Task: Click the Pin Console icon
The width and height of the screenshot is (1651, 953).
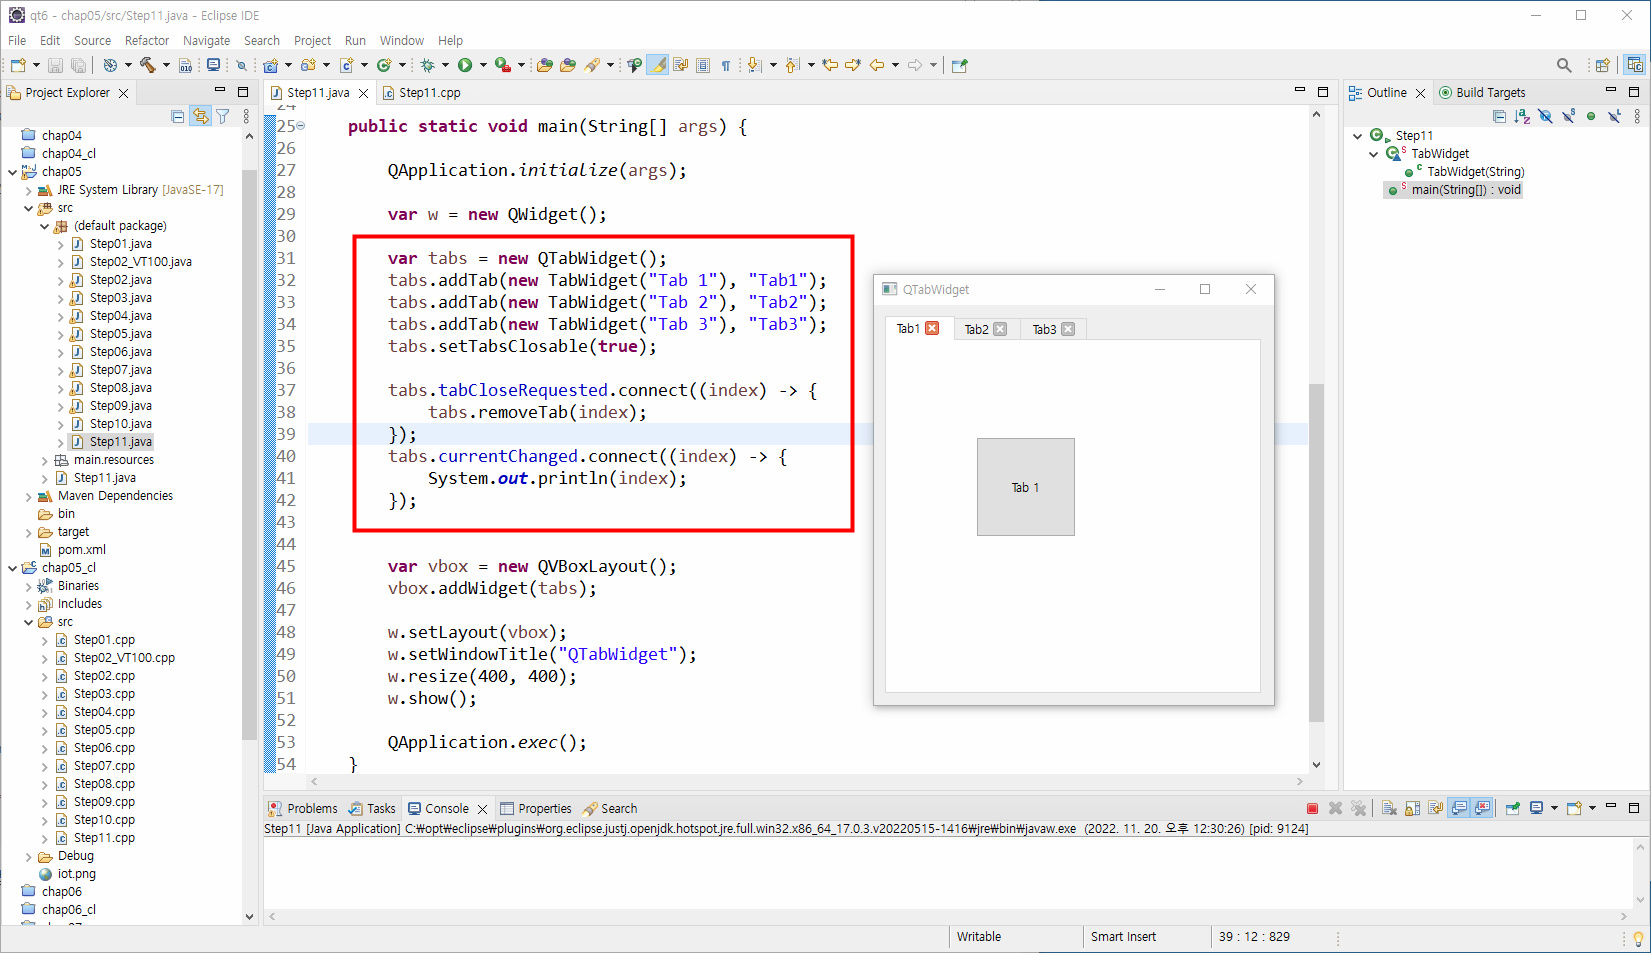Action: [1512, 808]
